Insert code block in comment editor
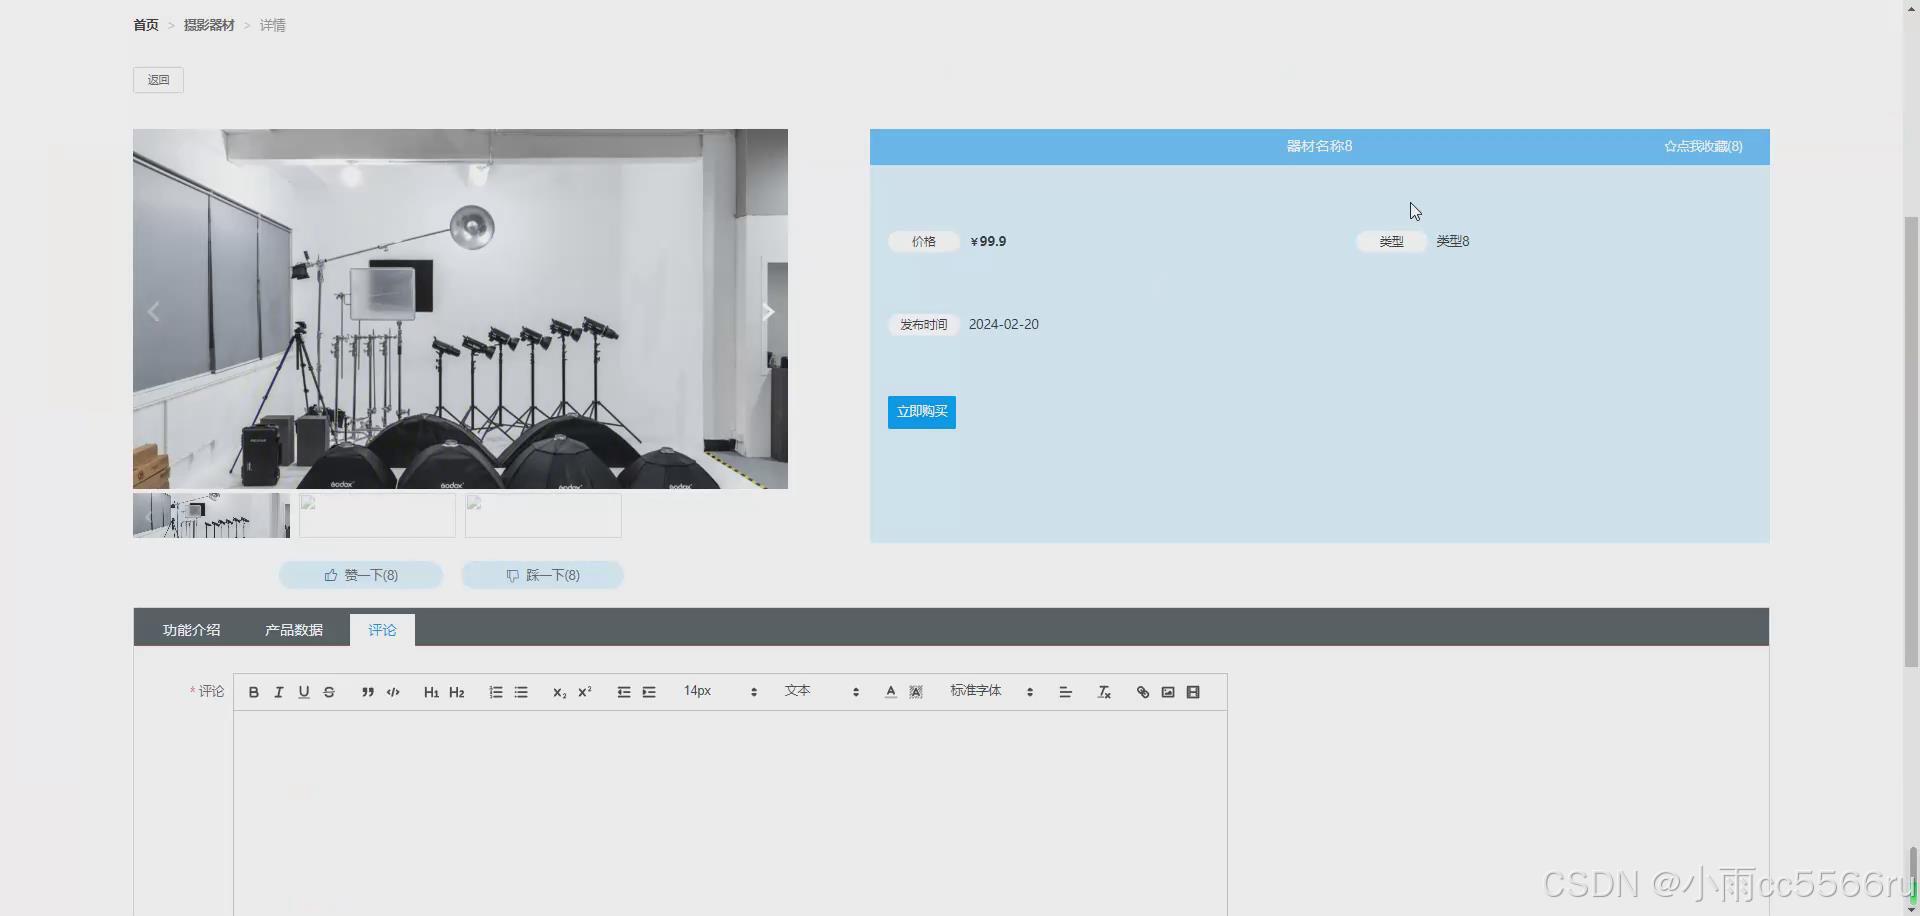Screen dimensions: 1920x916 coord(393,692)
